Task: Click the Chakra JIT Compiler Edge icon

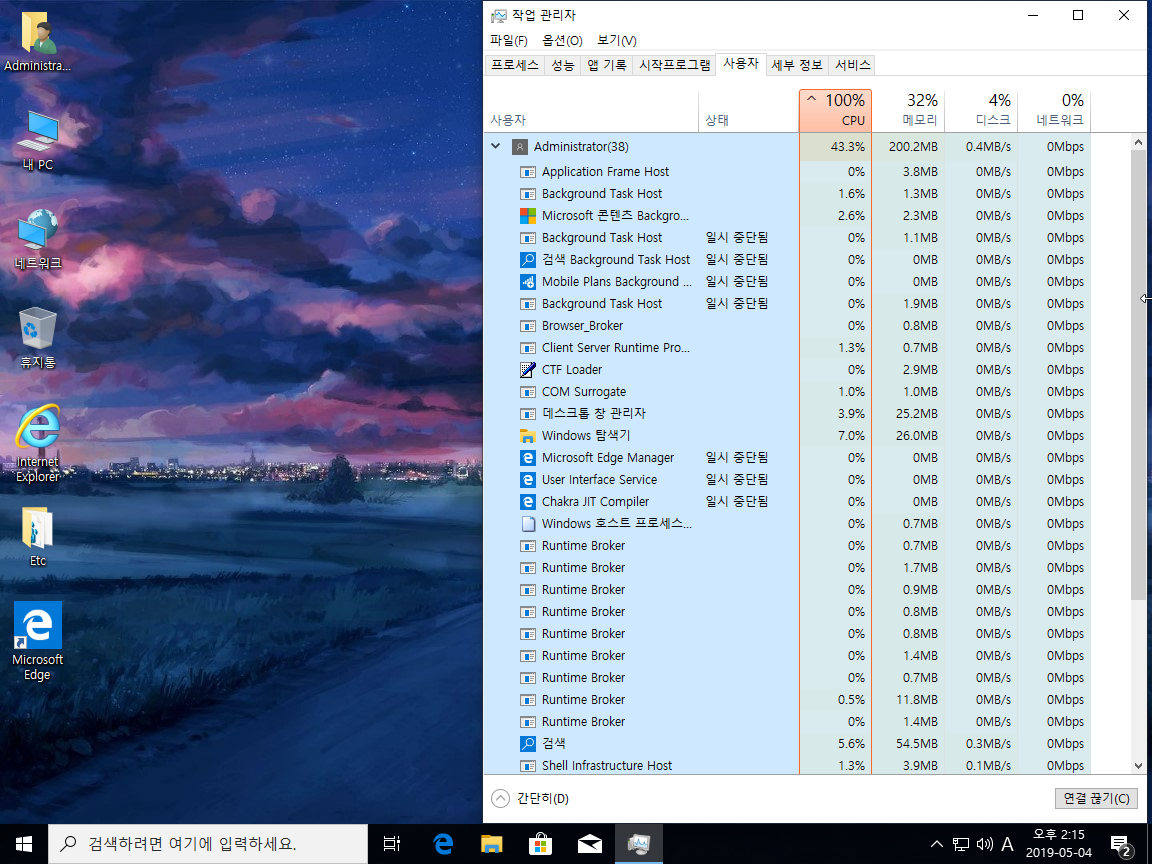Action: [x=528, y=502]
